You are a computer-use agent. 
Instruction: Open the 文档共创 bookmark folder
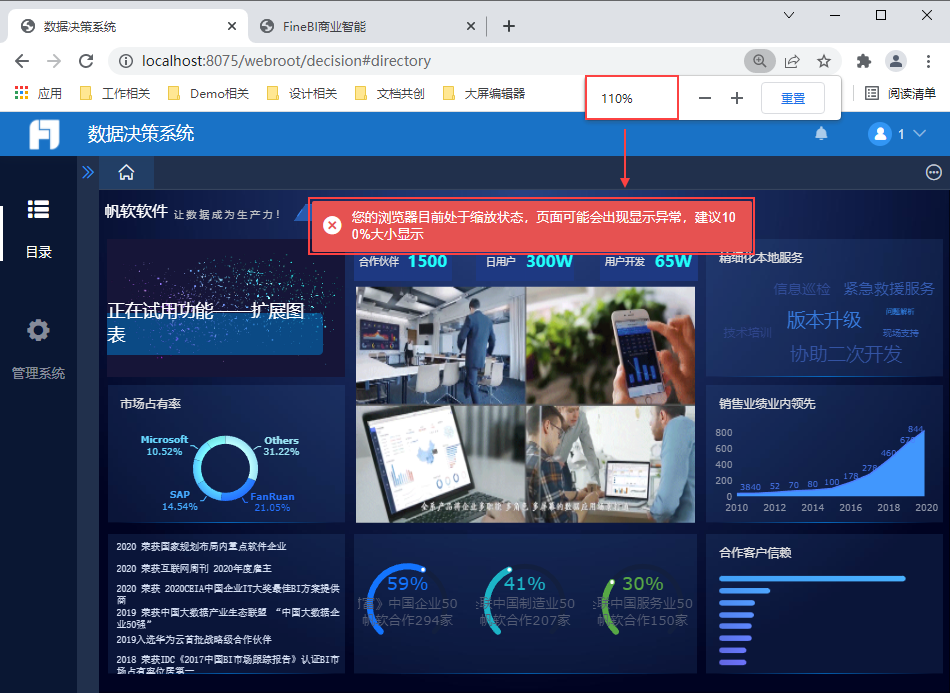[x=390, y=93]
